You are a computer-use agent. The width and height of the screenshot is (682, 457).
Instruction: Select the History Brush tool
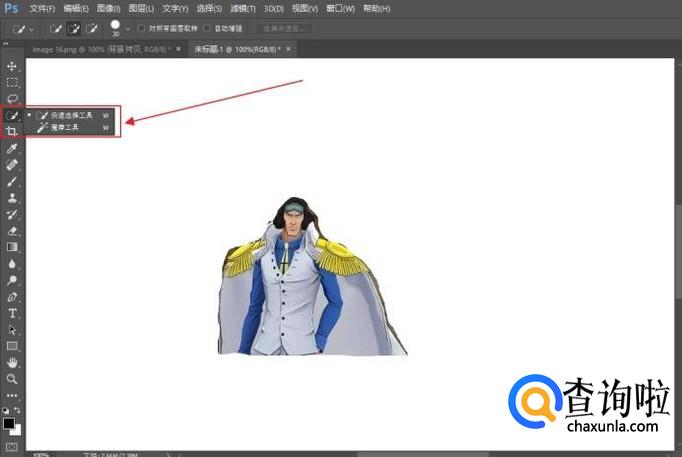click(x=12, y=214)
